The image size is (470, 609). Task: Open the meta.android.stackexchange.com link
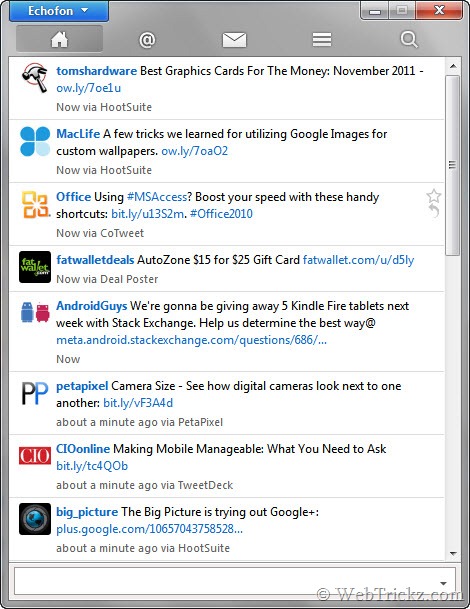pos(191,340)
